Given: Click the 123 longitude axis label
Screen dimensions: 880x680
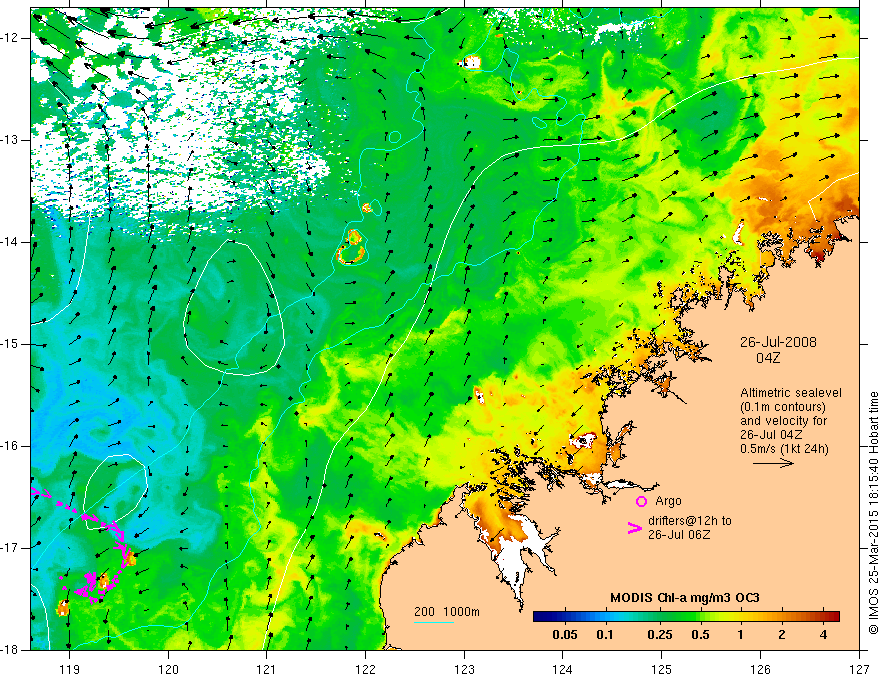Looking at the screenshot, I should coord(464,669).
